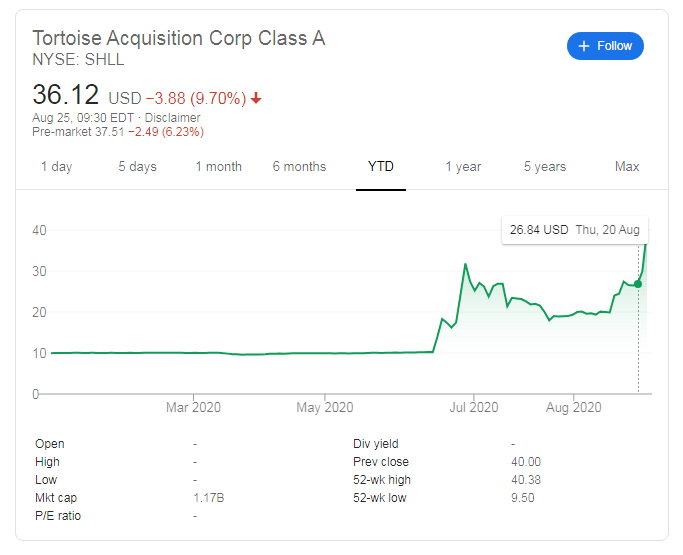Click the Tortoise Acquisition Corp title
Screen dimensions: 683x555
tap(178, 38)
